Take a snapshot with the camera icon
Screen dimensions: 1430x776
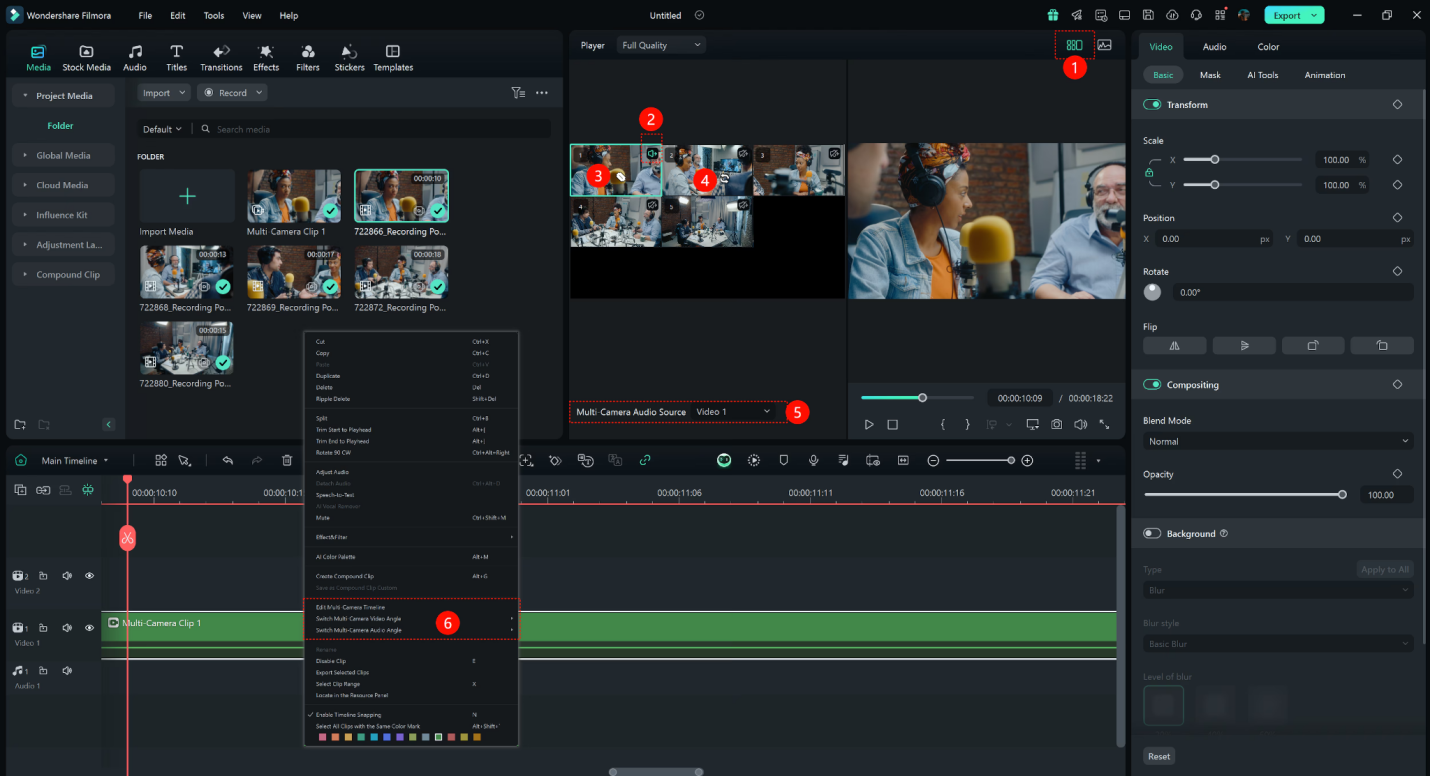pyautogui.click(x=1056, y=424)
